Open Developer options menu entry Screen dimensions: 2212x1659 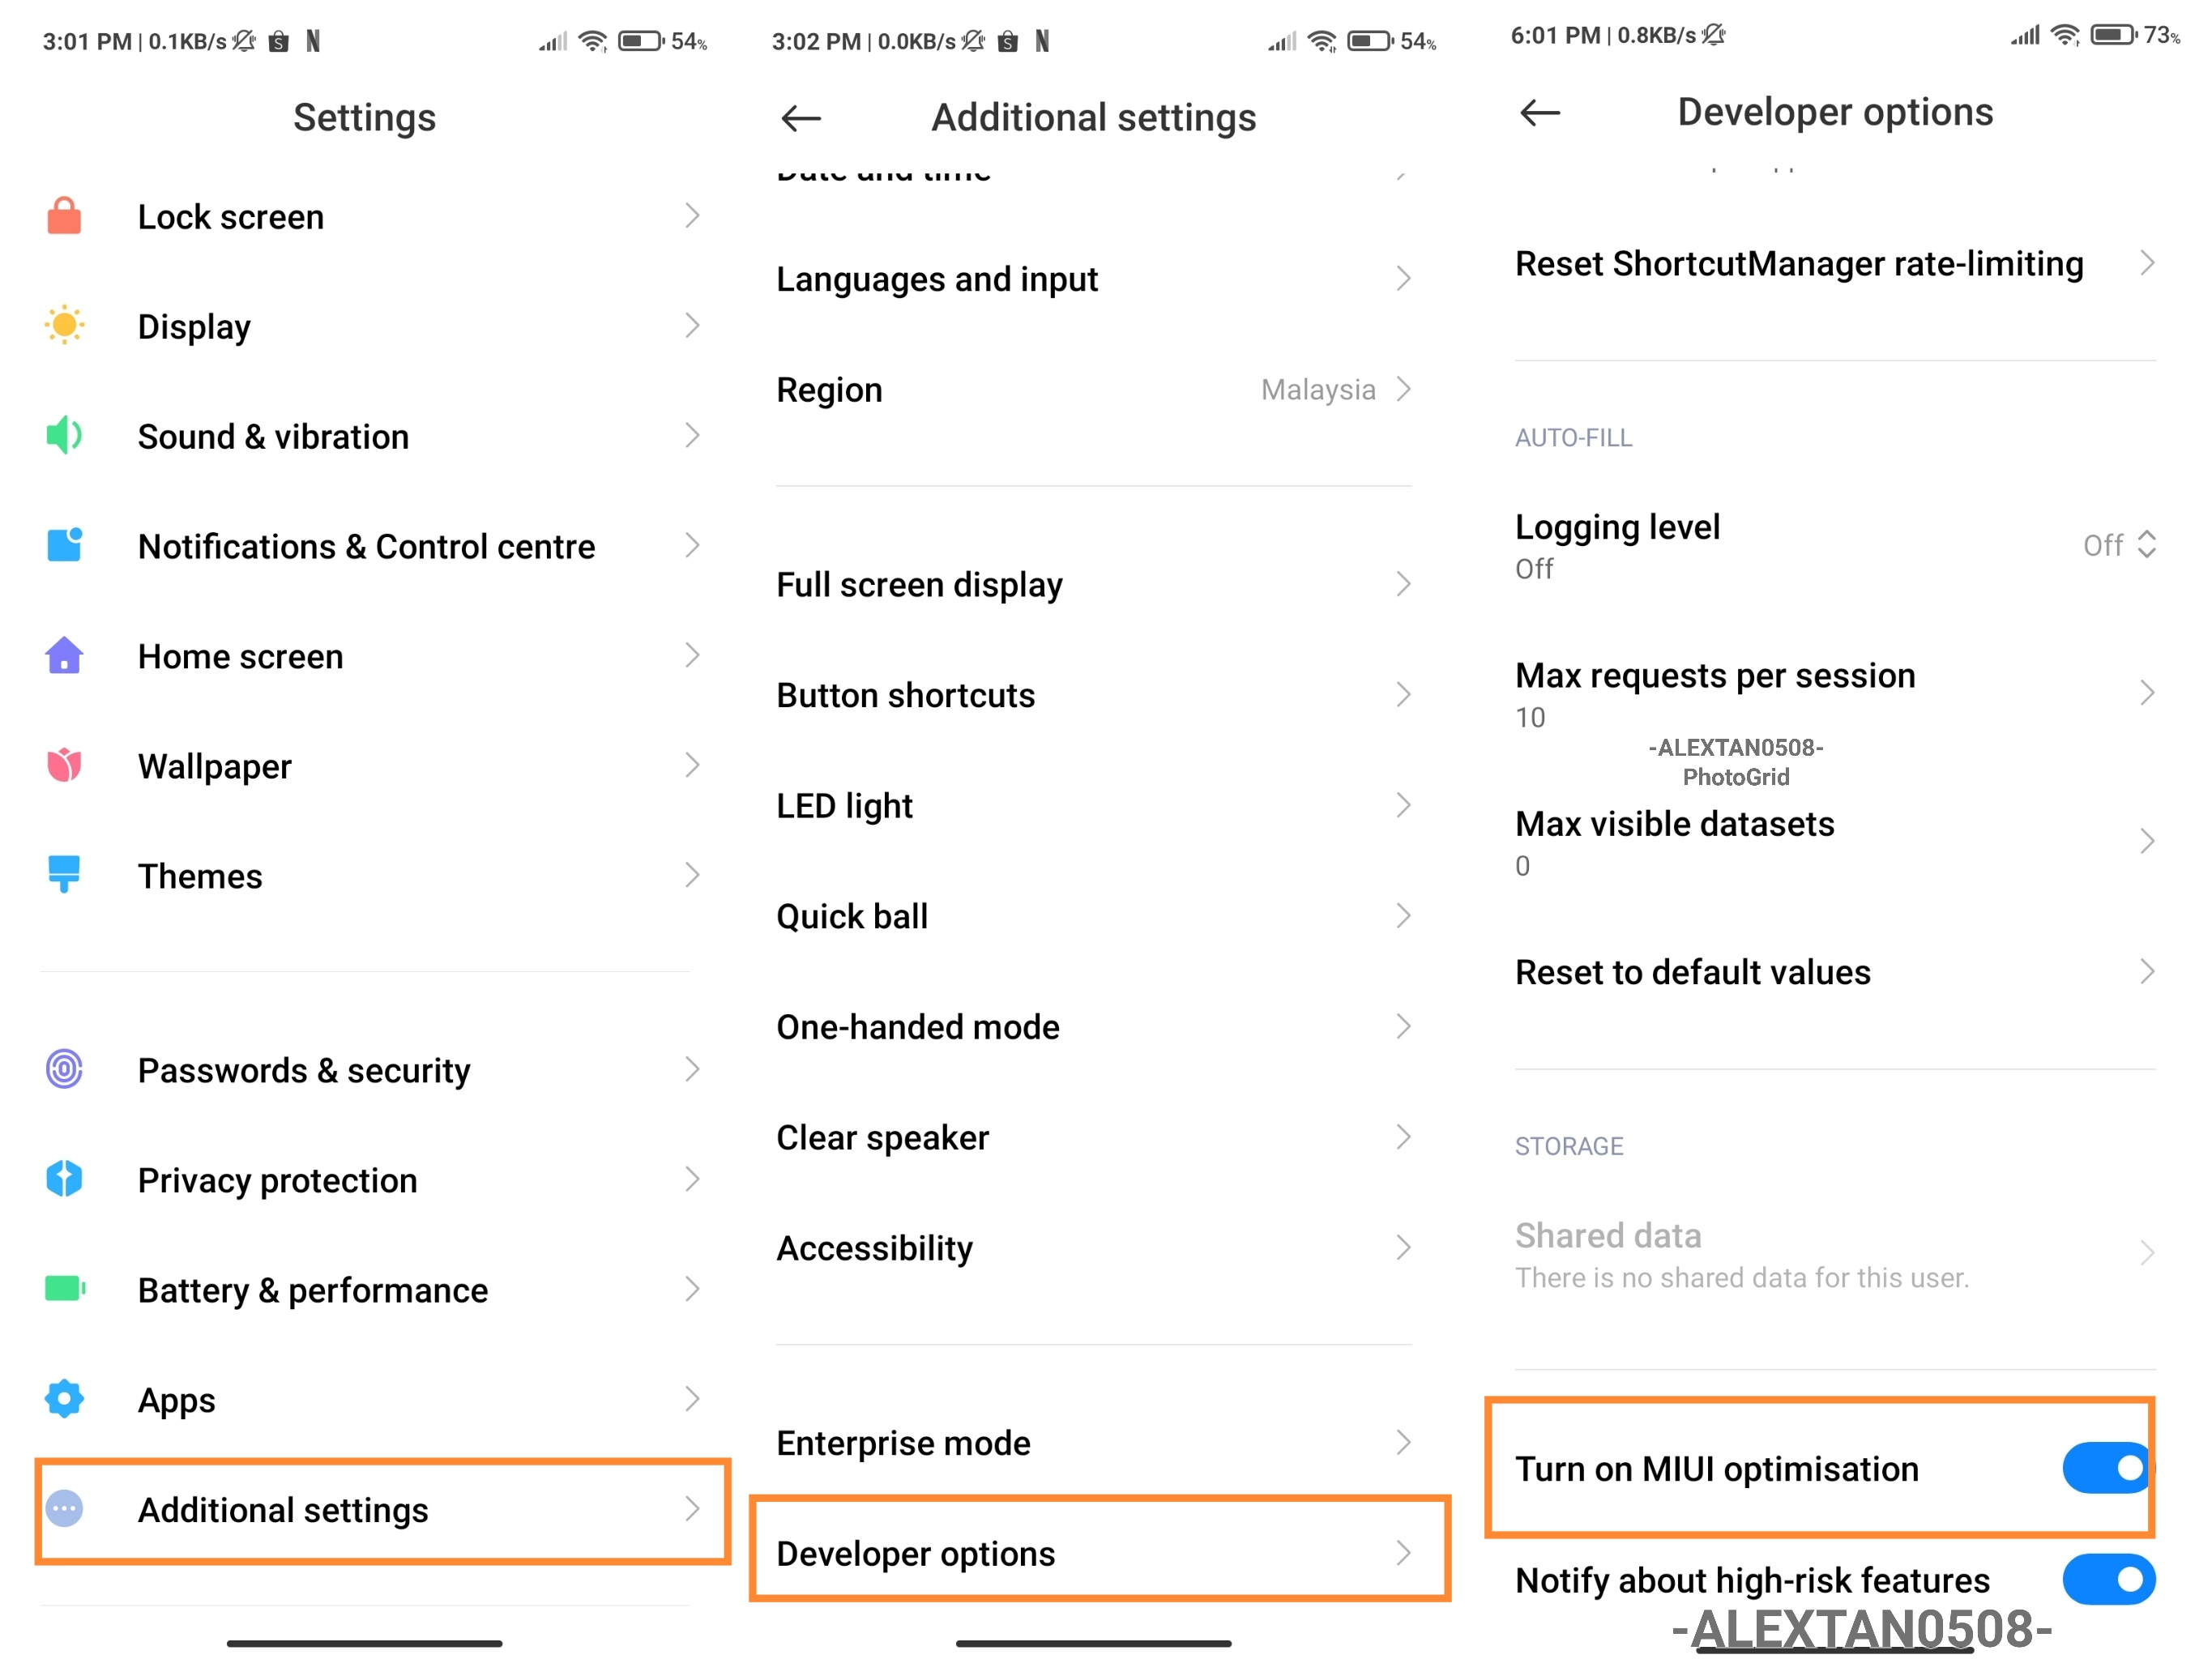[1099, 1553]
